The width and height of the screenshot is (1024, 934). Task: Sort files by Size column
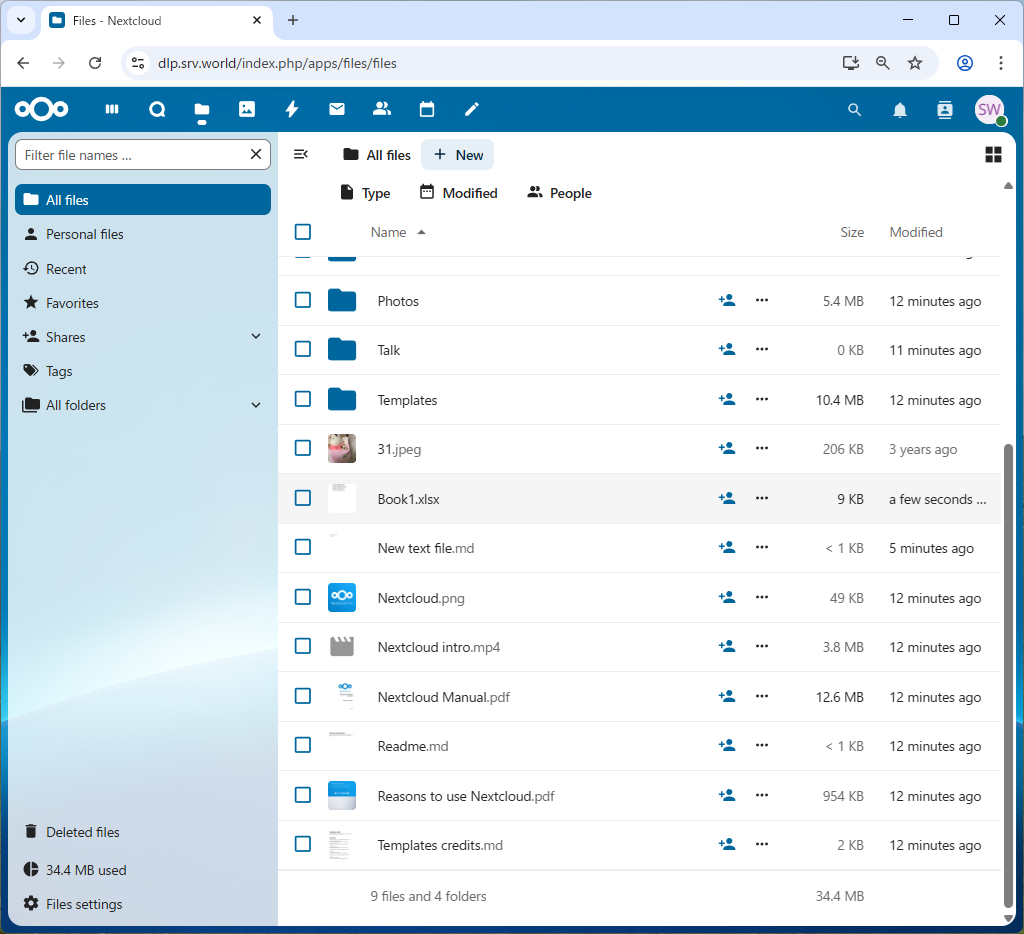tap(852, 233)
